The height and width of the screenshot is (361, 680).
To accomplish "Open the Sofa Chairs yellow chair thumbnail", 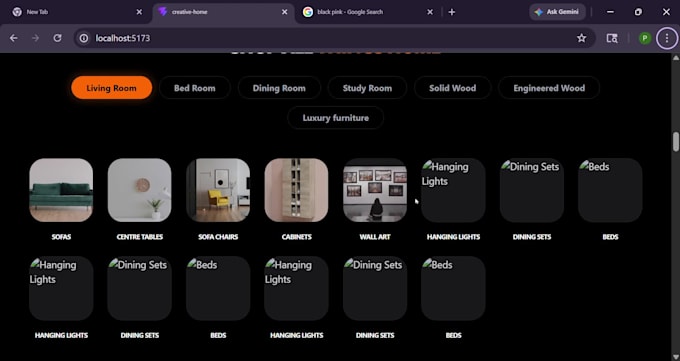I will (218, 190).
